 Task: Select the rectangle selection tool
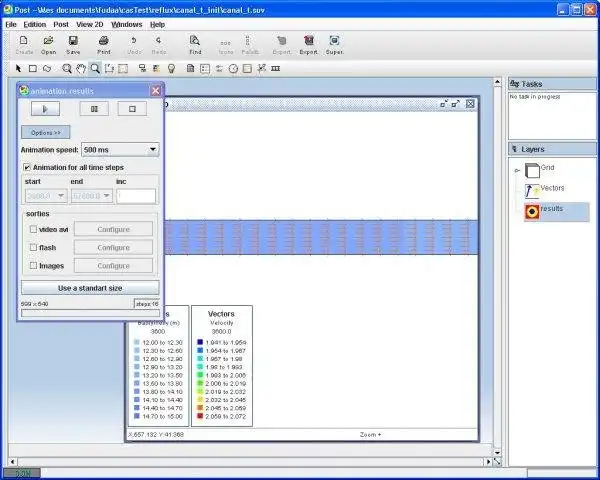click(33, 69)
